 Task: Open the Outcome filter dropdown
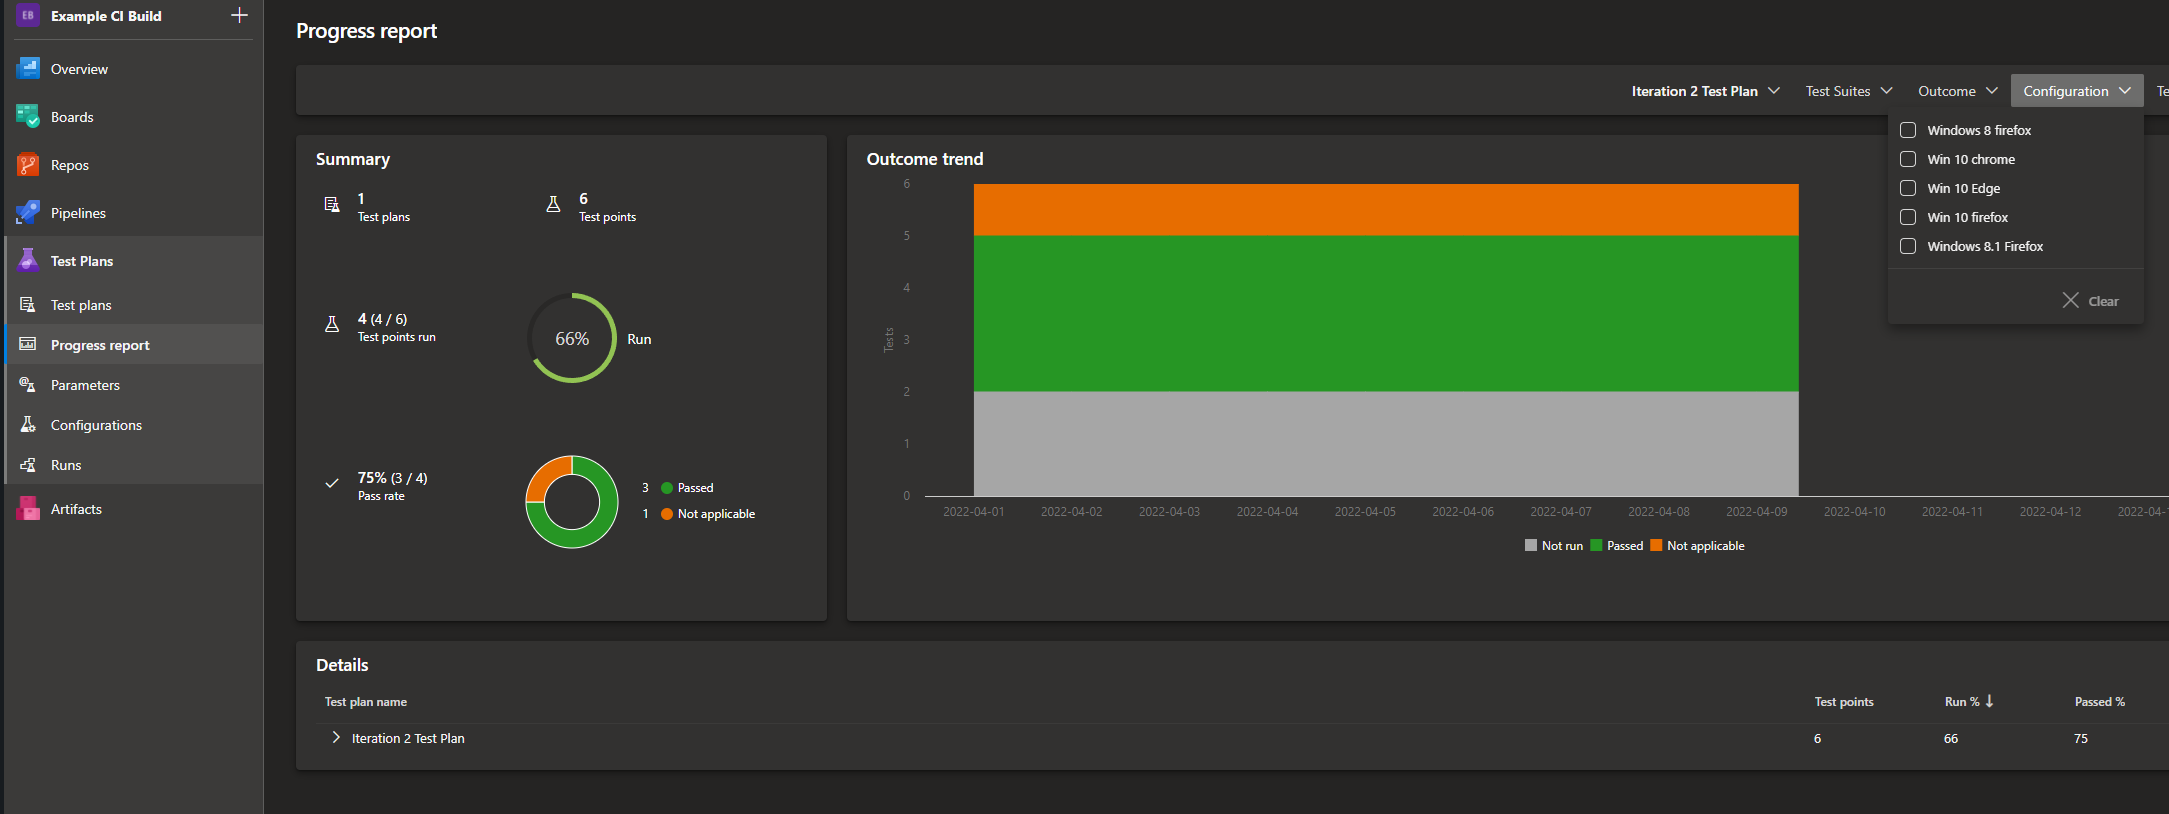click(x=1957, y=91)
